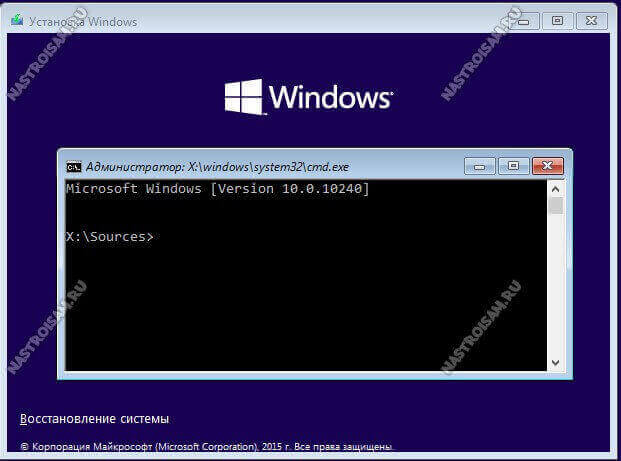This screenshot has height=461, width=621.
Task: Maximize the Установка Windows setup window
Action: (557, 21)
